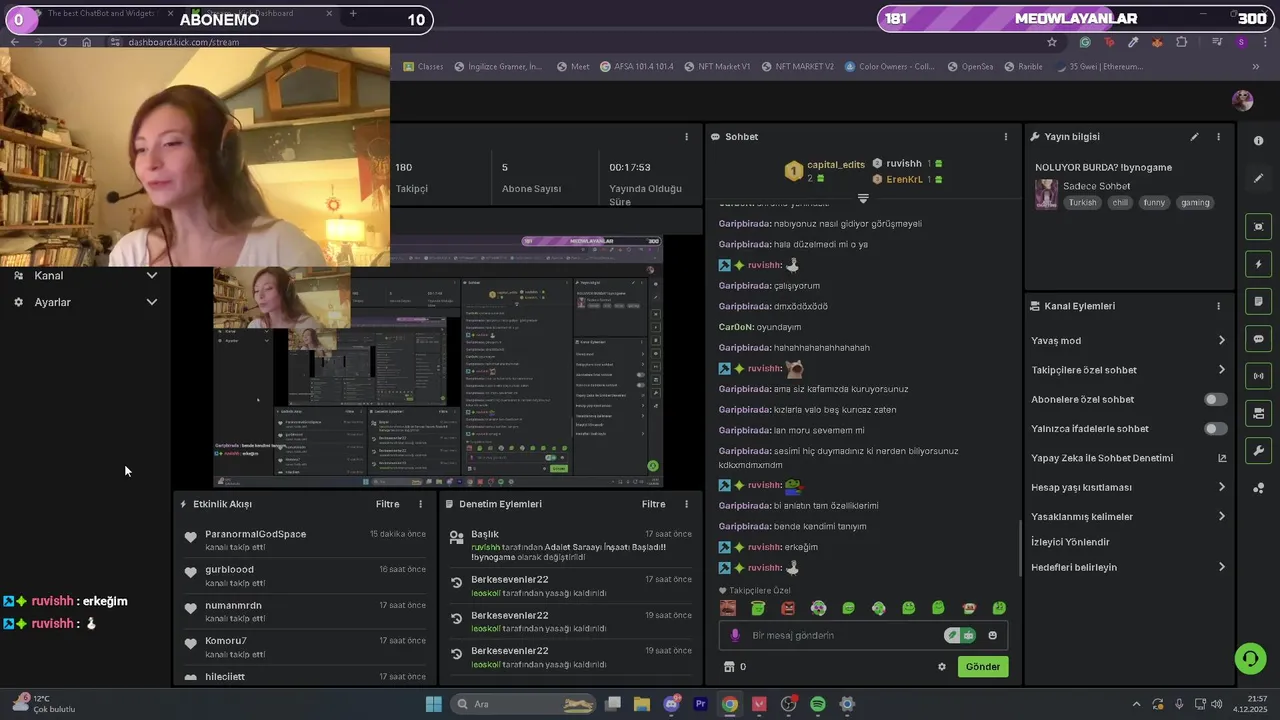Toggle Yalnızca ifadelerle sohbet switch
Viewport: 1280px width, 720px height.
(x=1215, y=429)
